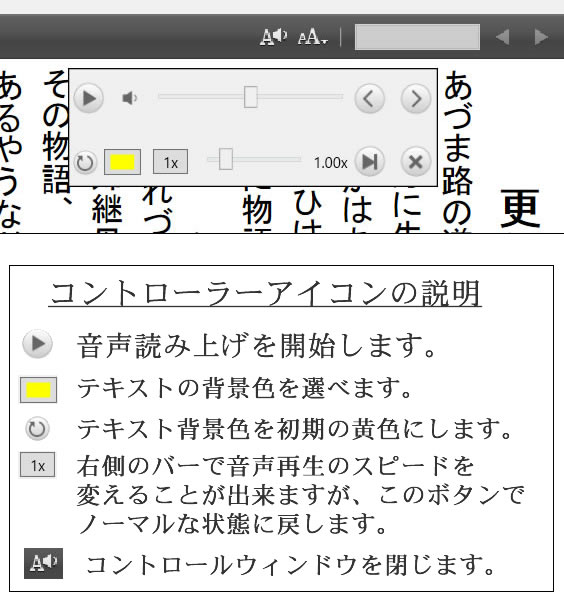Screen dimensions: 564x610
Task: Click the text 音声読み上げを開始します。
Action: point(257,345)
